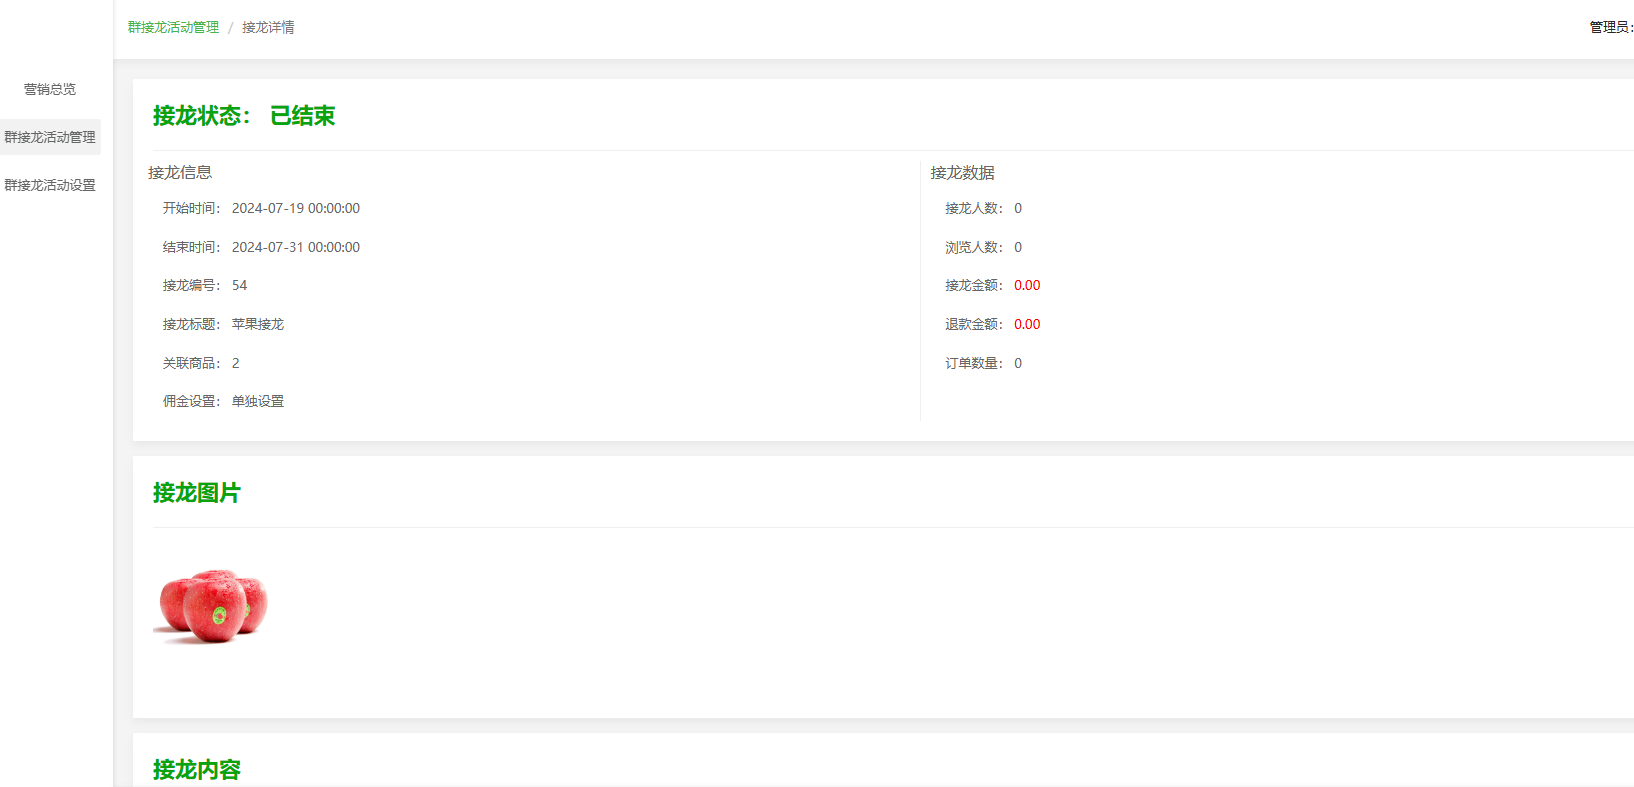Screen dimensions: 1634x787
Task: Select 群接龙活动管理 in the left sidebar
Action: (x=50, y=137)
